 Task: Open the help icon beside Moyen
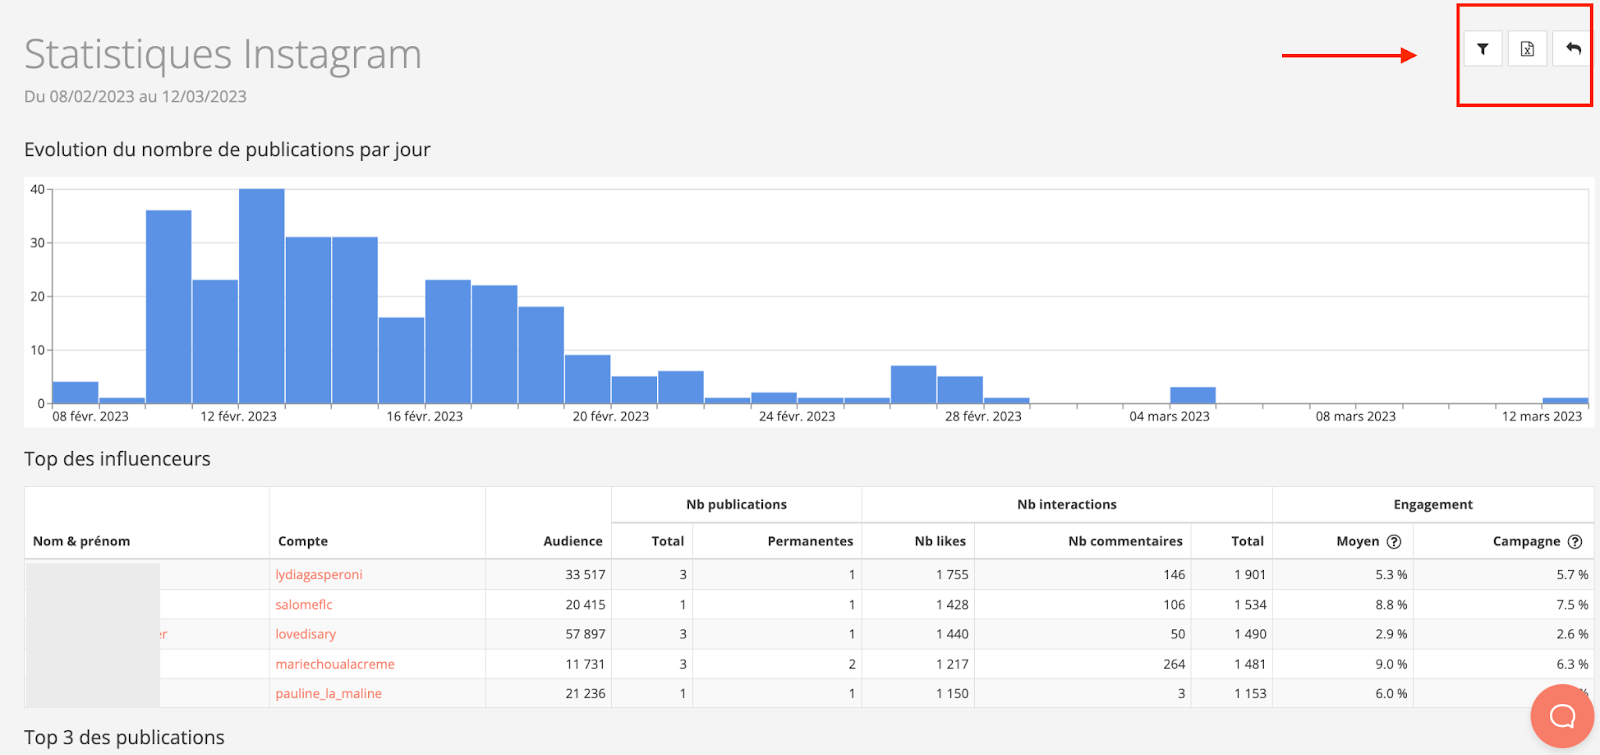tap(1394, 542)
